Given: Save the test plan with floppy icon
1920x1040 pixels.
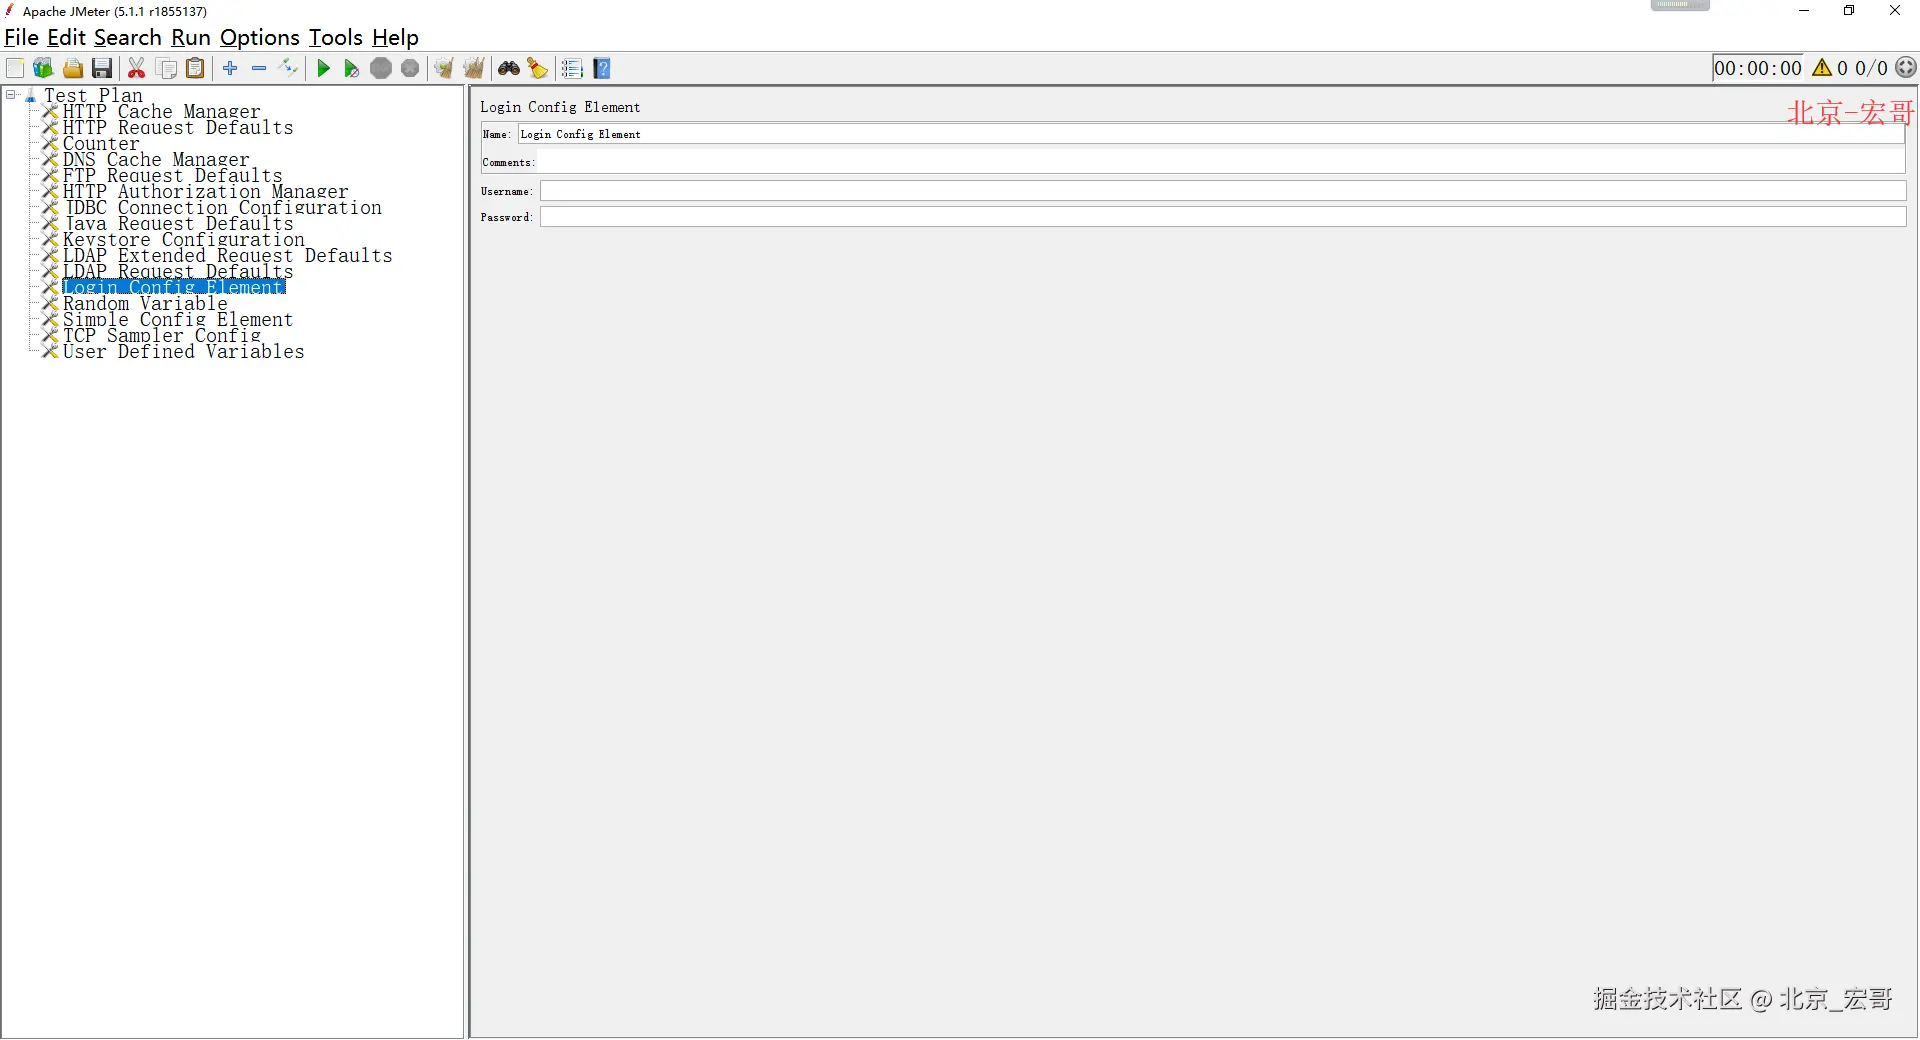Looking at the screenshot, I should pos(102,68).
